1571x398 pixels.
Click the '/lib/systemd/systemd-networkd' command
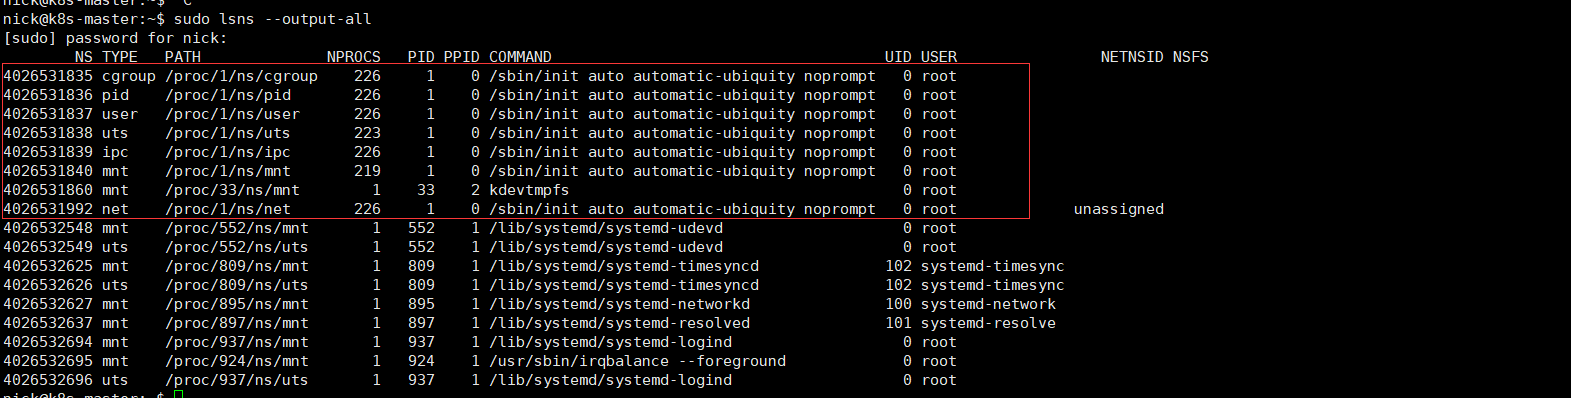(619, 304)
